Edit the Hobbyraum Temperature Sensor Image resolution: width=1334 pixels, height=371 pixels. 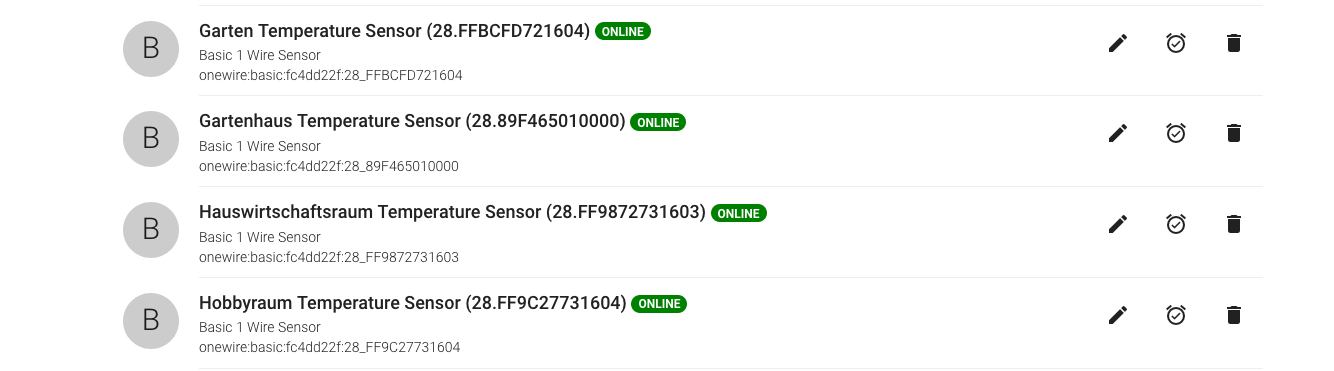pos(1118,315)
